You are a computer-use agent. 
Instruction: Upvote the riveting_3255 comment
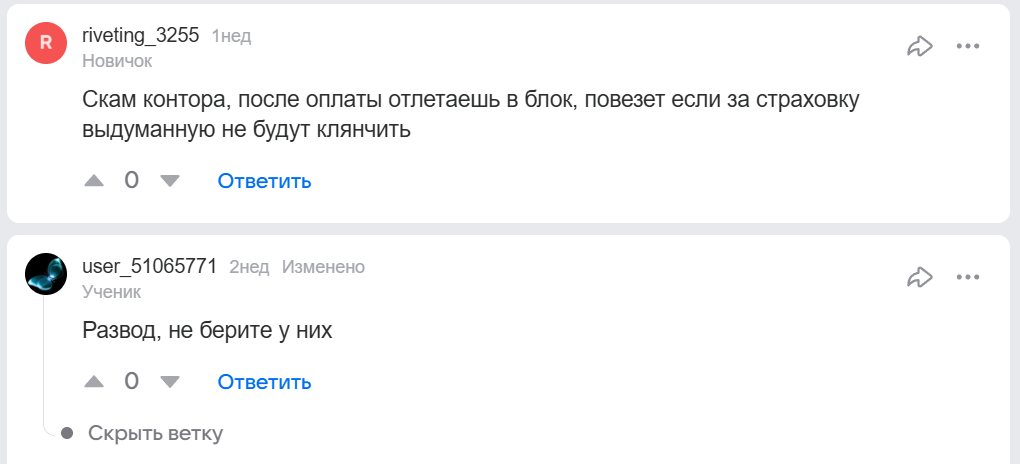pyautogui.click(x=94, y=181)
